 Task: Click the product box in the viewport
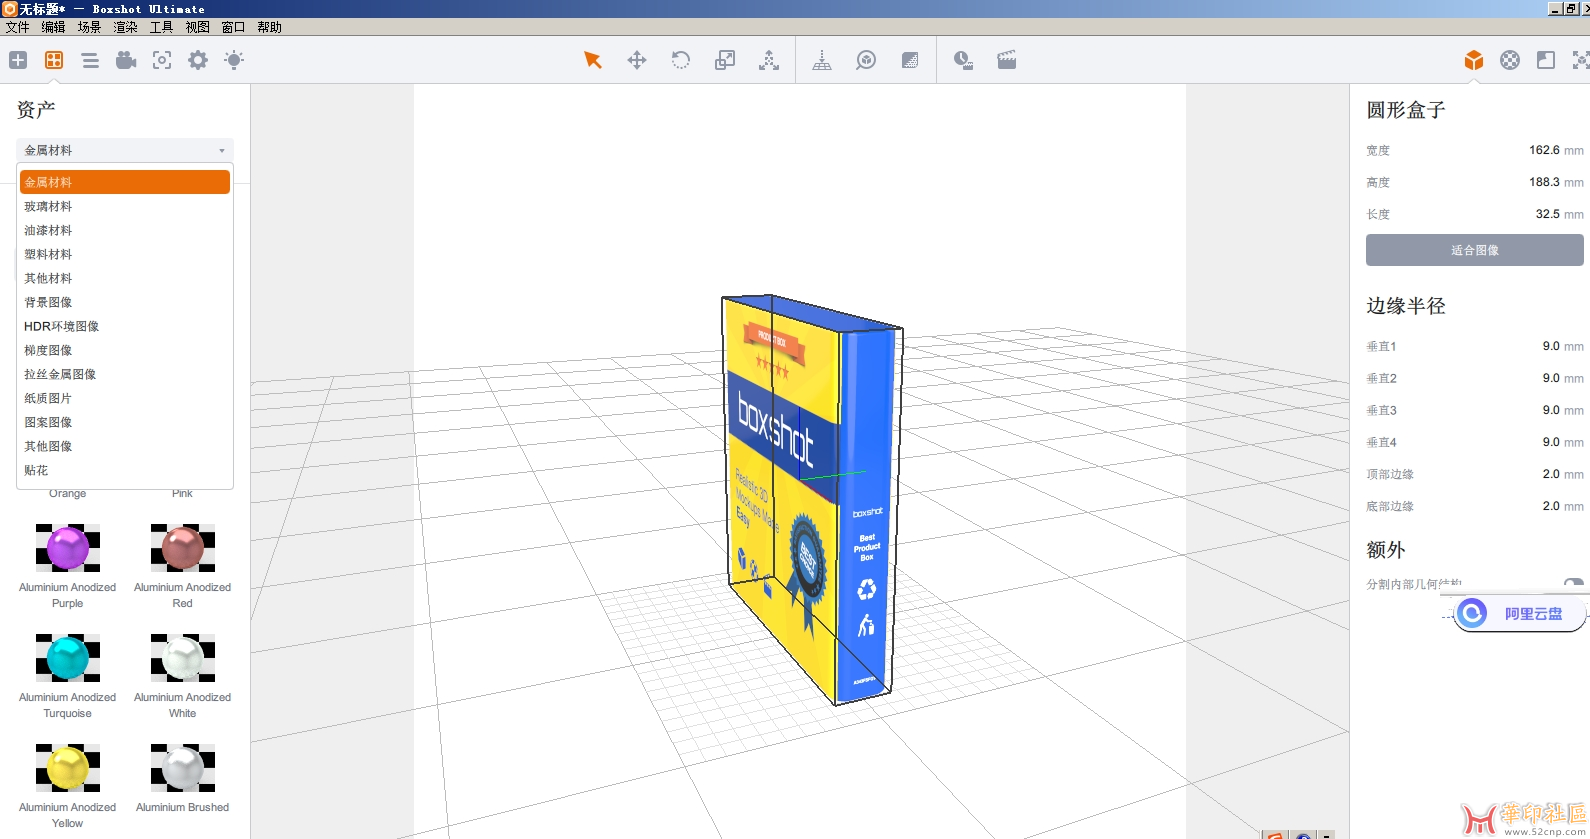point(810,500)
